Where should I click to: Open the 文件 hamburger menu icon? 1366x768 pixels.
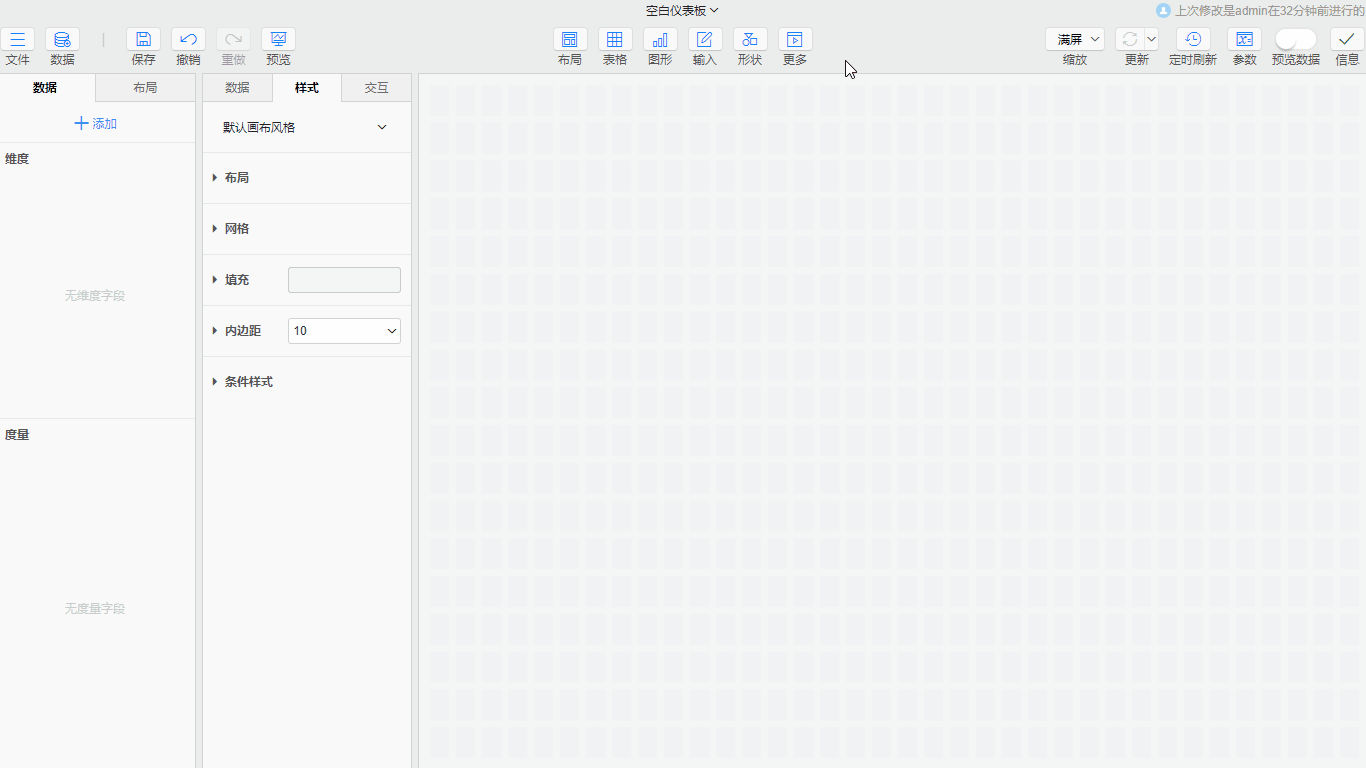pos(17,40)
